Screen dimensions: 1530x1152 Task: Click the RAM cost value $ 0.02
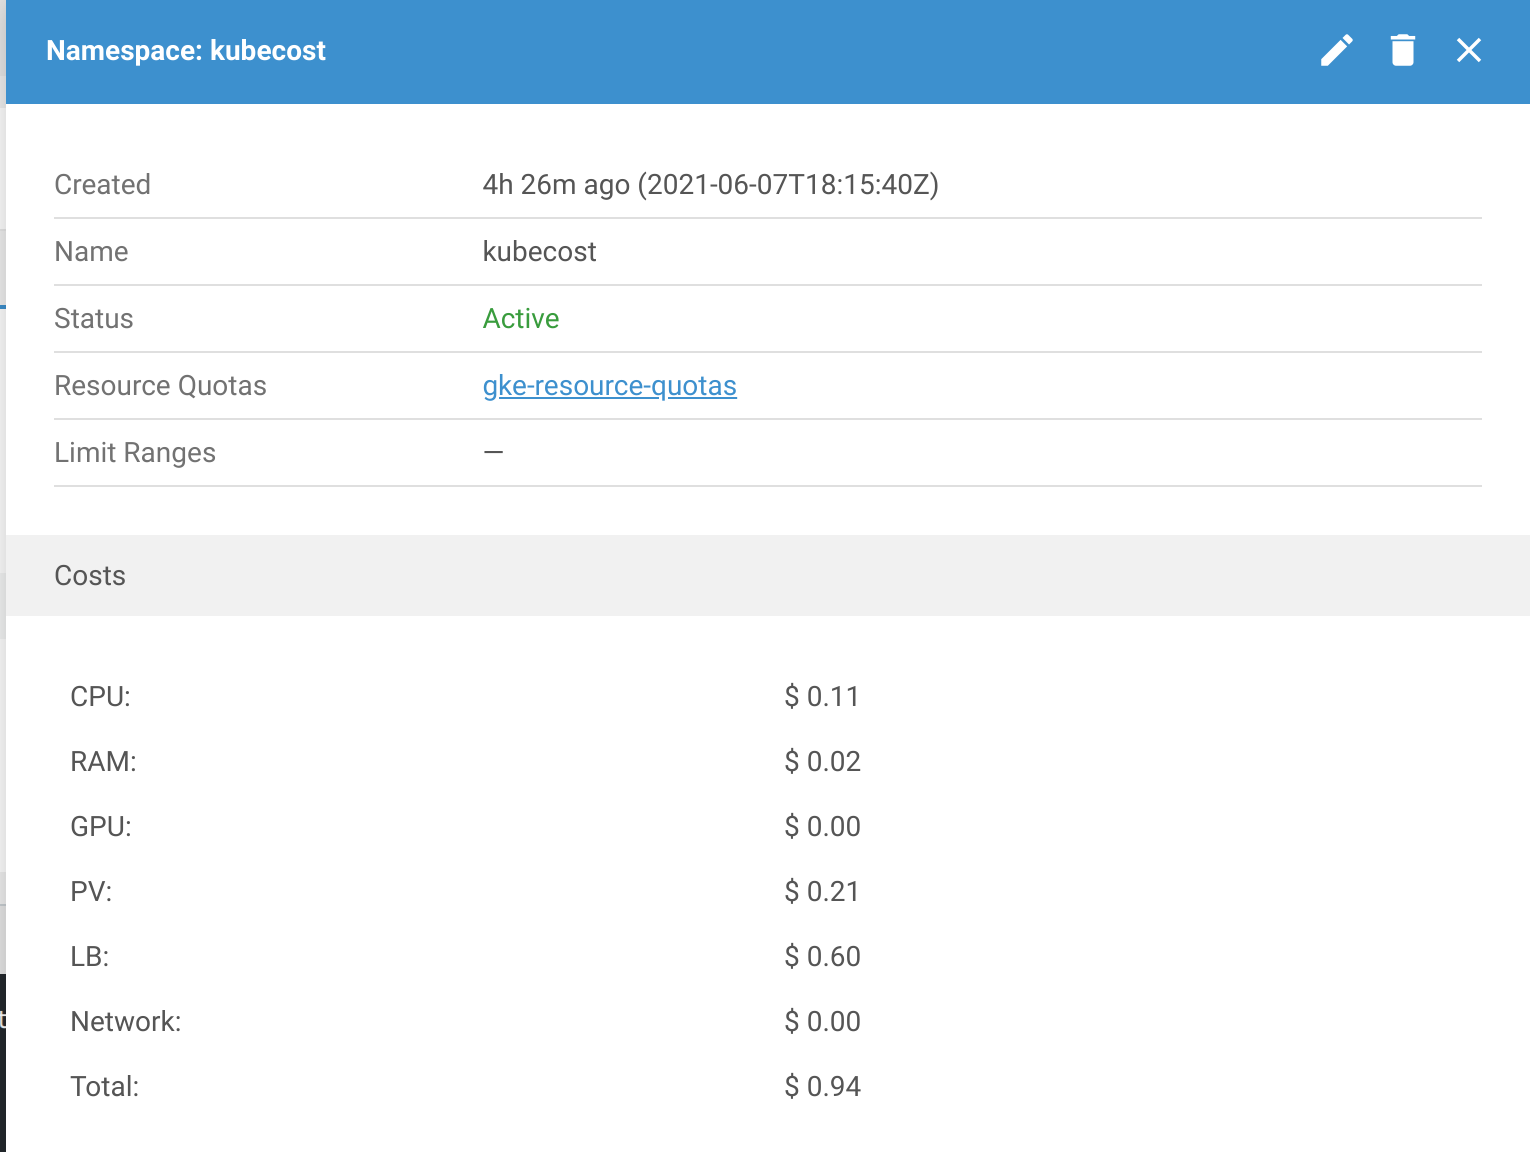(x=822, y=762)
